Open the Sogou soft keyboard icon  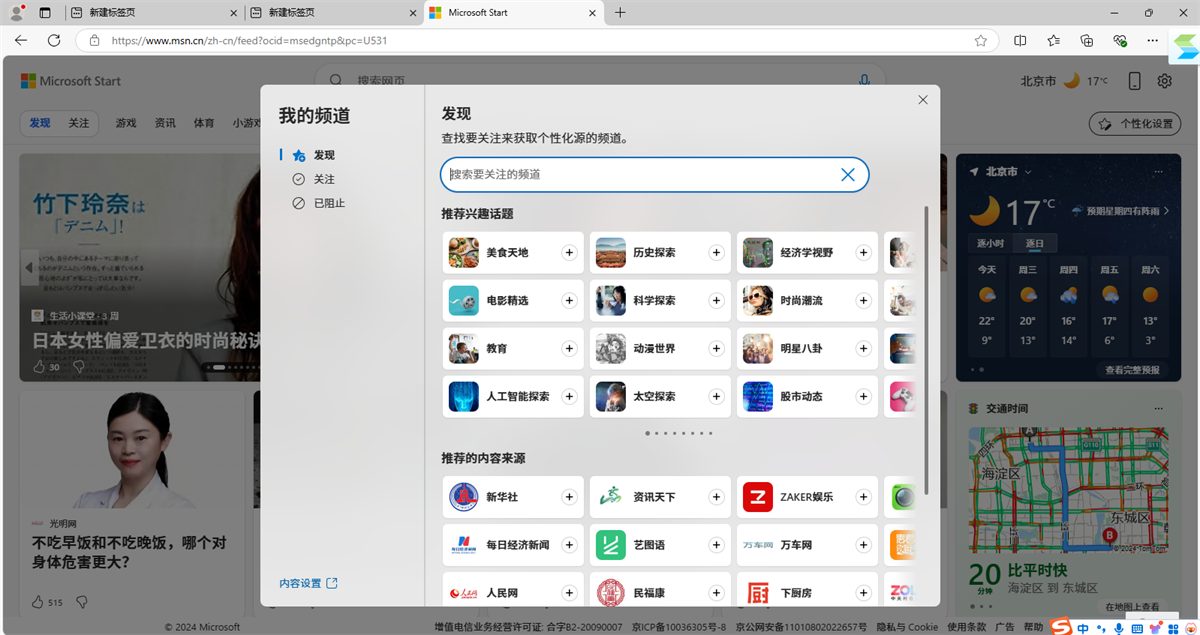click(1136, 627)
